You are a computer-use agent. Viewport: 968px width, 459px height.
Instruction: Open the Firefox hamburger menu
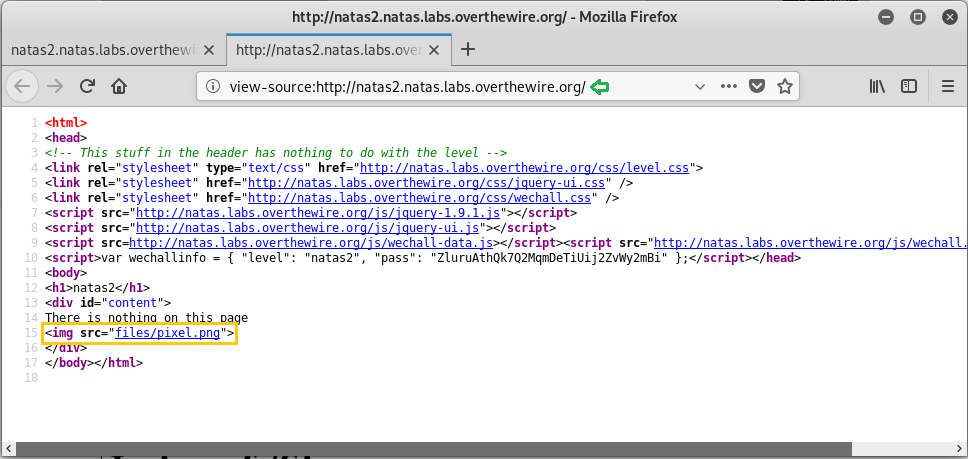[948, 86]
